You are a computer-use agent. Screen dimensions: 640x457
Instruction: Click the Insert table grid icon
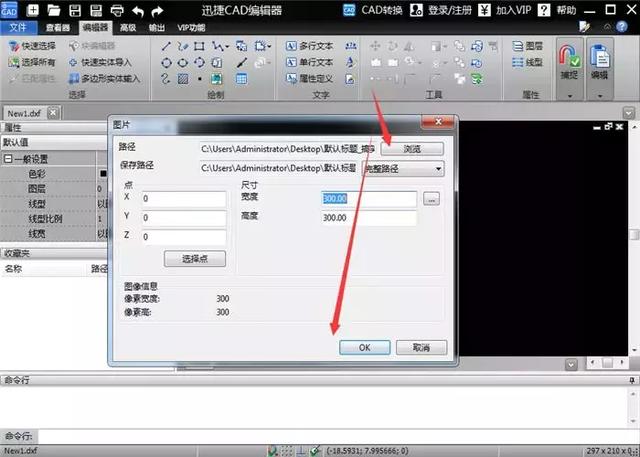pos(241,79)
